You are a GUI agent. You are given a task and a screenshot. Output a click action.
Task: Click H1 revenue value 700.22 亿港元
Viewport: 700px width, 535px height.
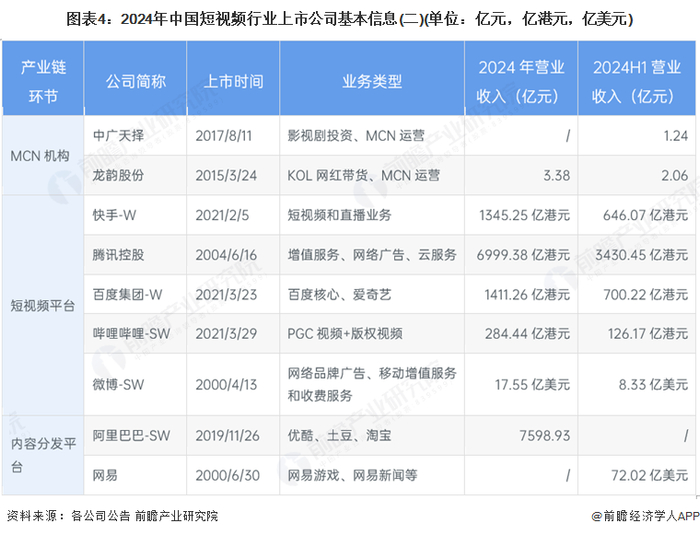tap(646, 294)
